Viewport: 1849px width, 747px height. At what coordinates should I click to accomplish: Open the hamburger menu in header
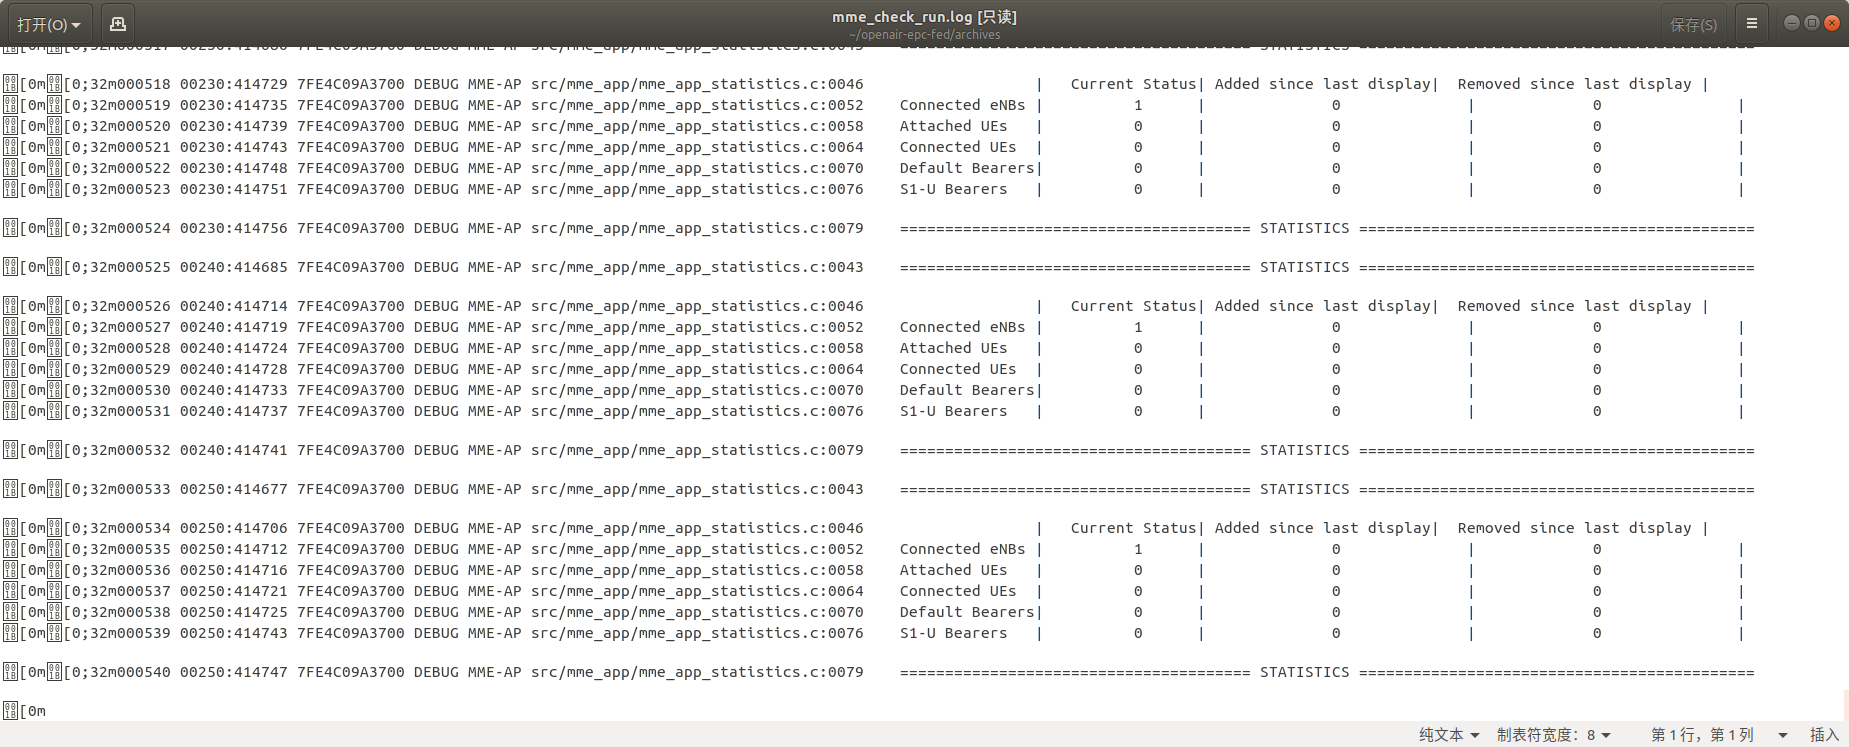point(1752,24)
